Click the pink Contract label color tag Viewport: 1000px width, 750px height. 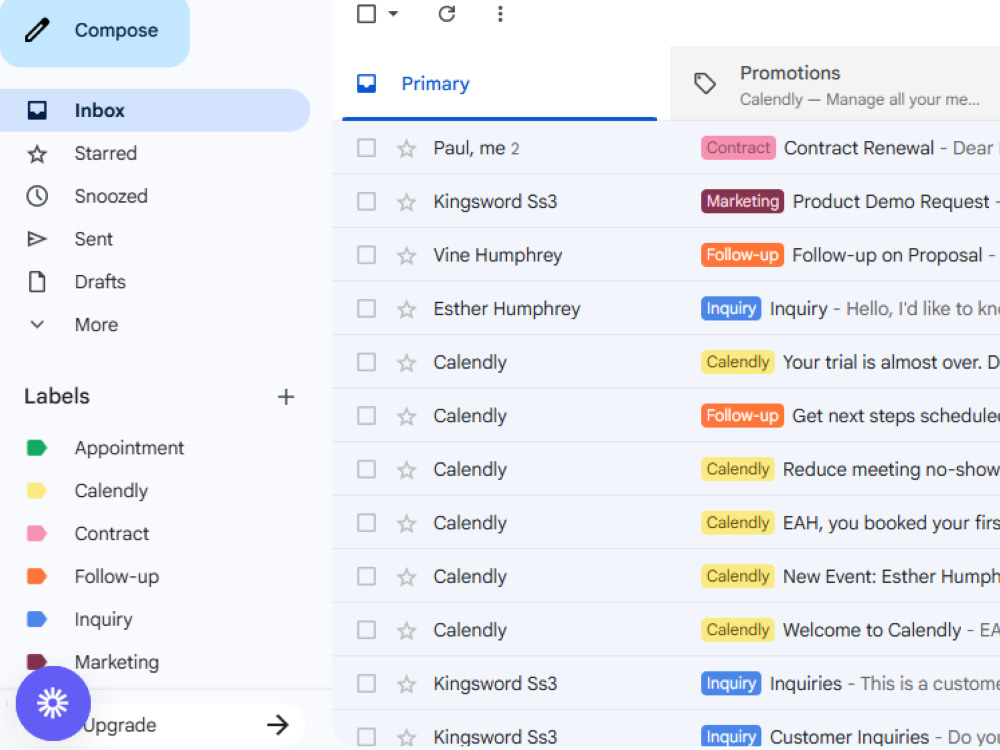coord(36,533)
